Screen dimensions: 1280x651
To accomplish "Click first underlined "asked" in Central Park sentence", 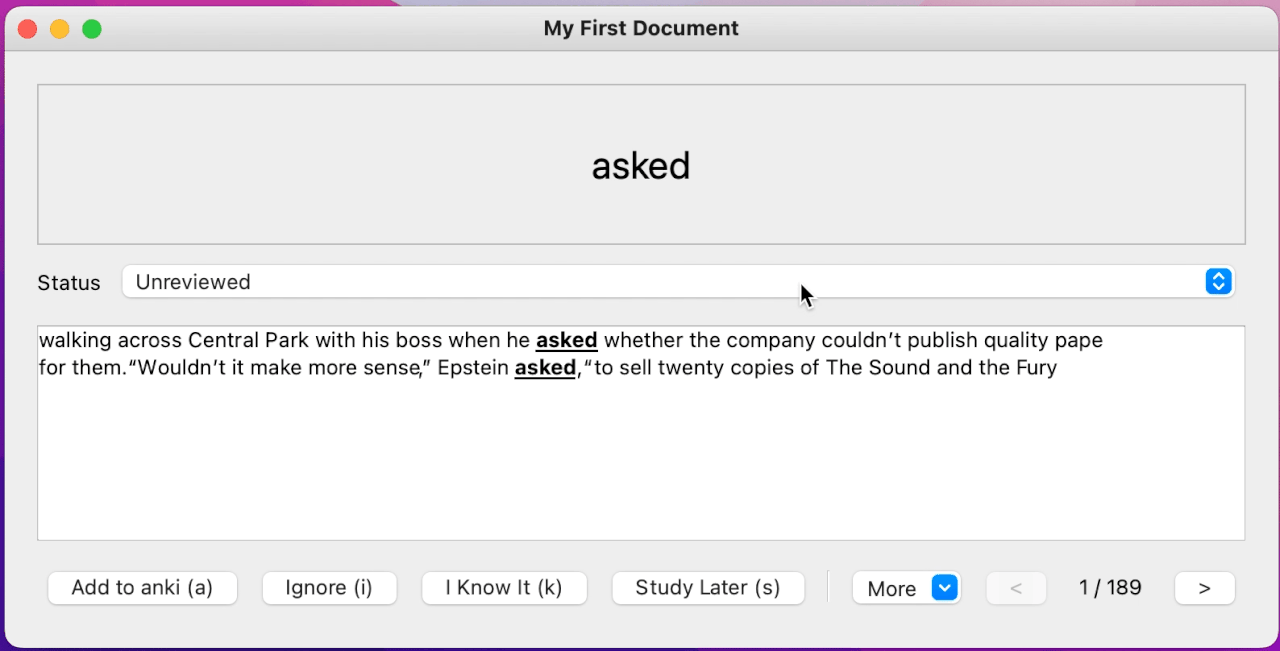I will pos(566,340).
